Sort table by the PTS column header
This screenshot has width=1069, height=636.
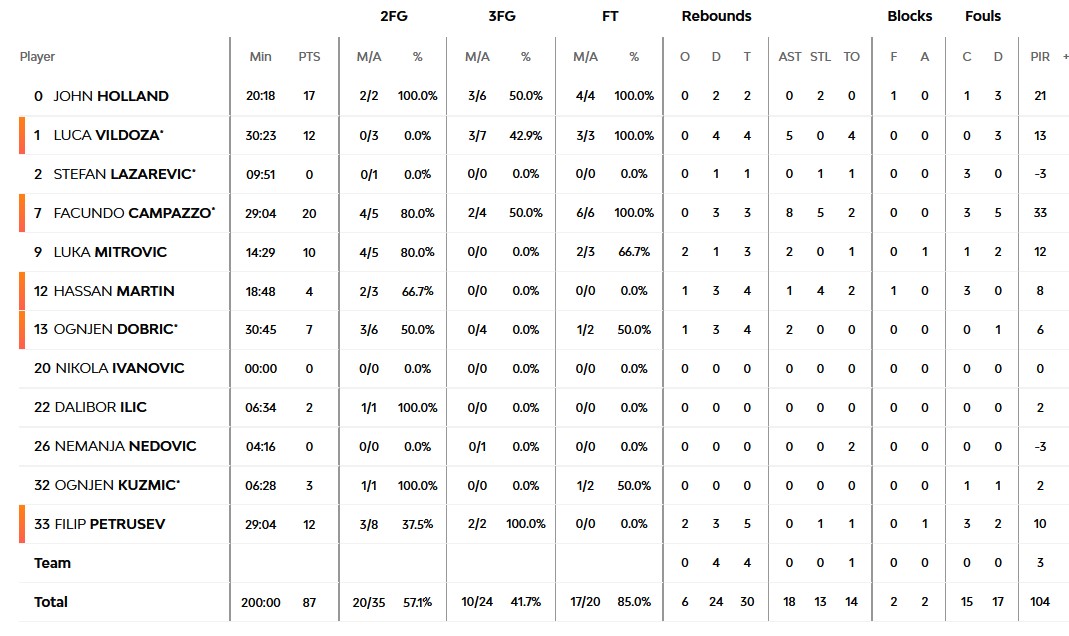tap(309, 57)
